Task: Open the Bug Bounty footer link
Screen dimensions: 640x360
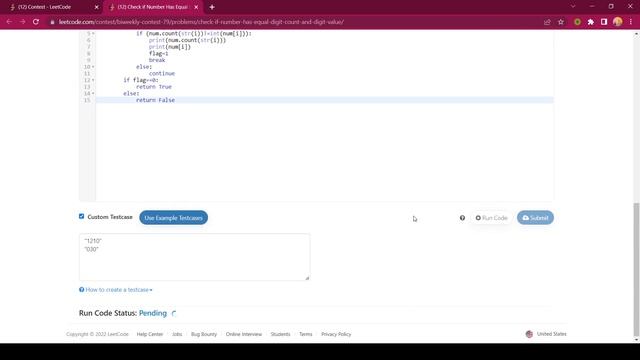Action: click(204, 334)
